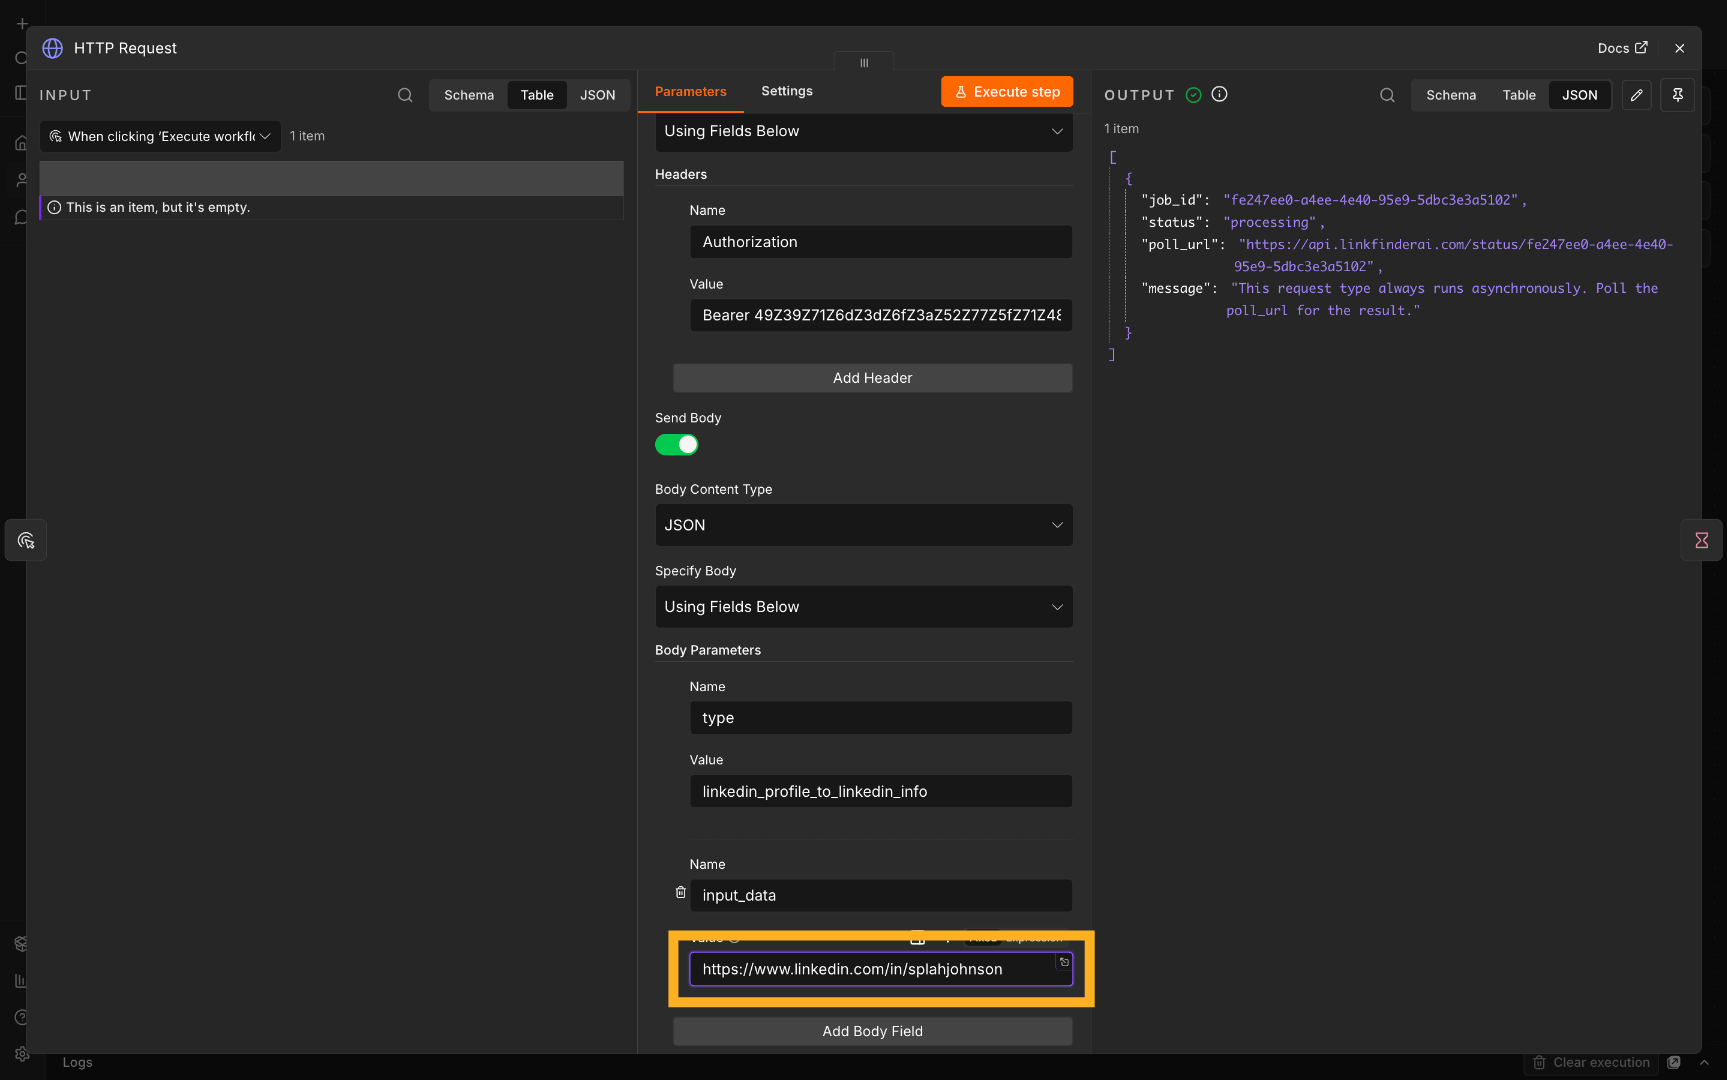Expand 'When clicking Execute workflow' input selector
1727x1080 pixels.
pos(160,137)
